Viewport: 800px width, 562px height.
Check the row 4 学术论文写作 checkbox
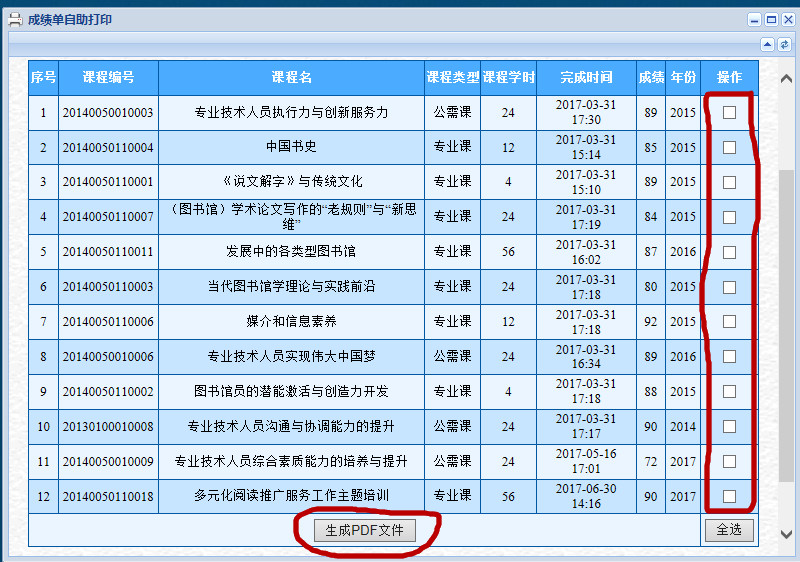(x=730, y=217)
